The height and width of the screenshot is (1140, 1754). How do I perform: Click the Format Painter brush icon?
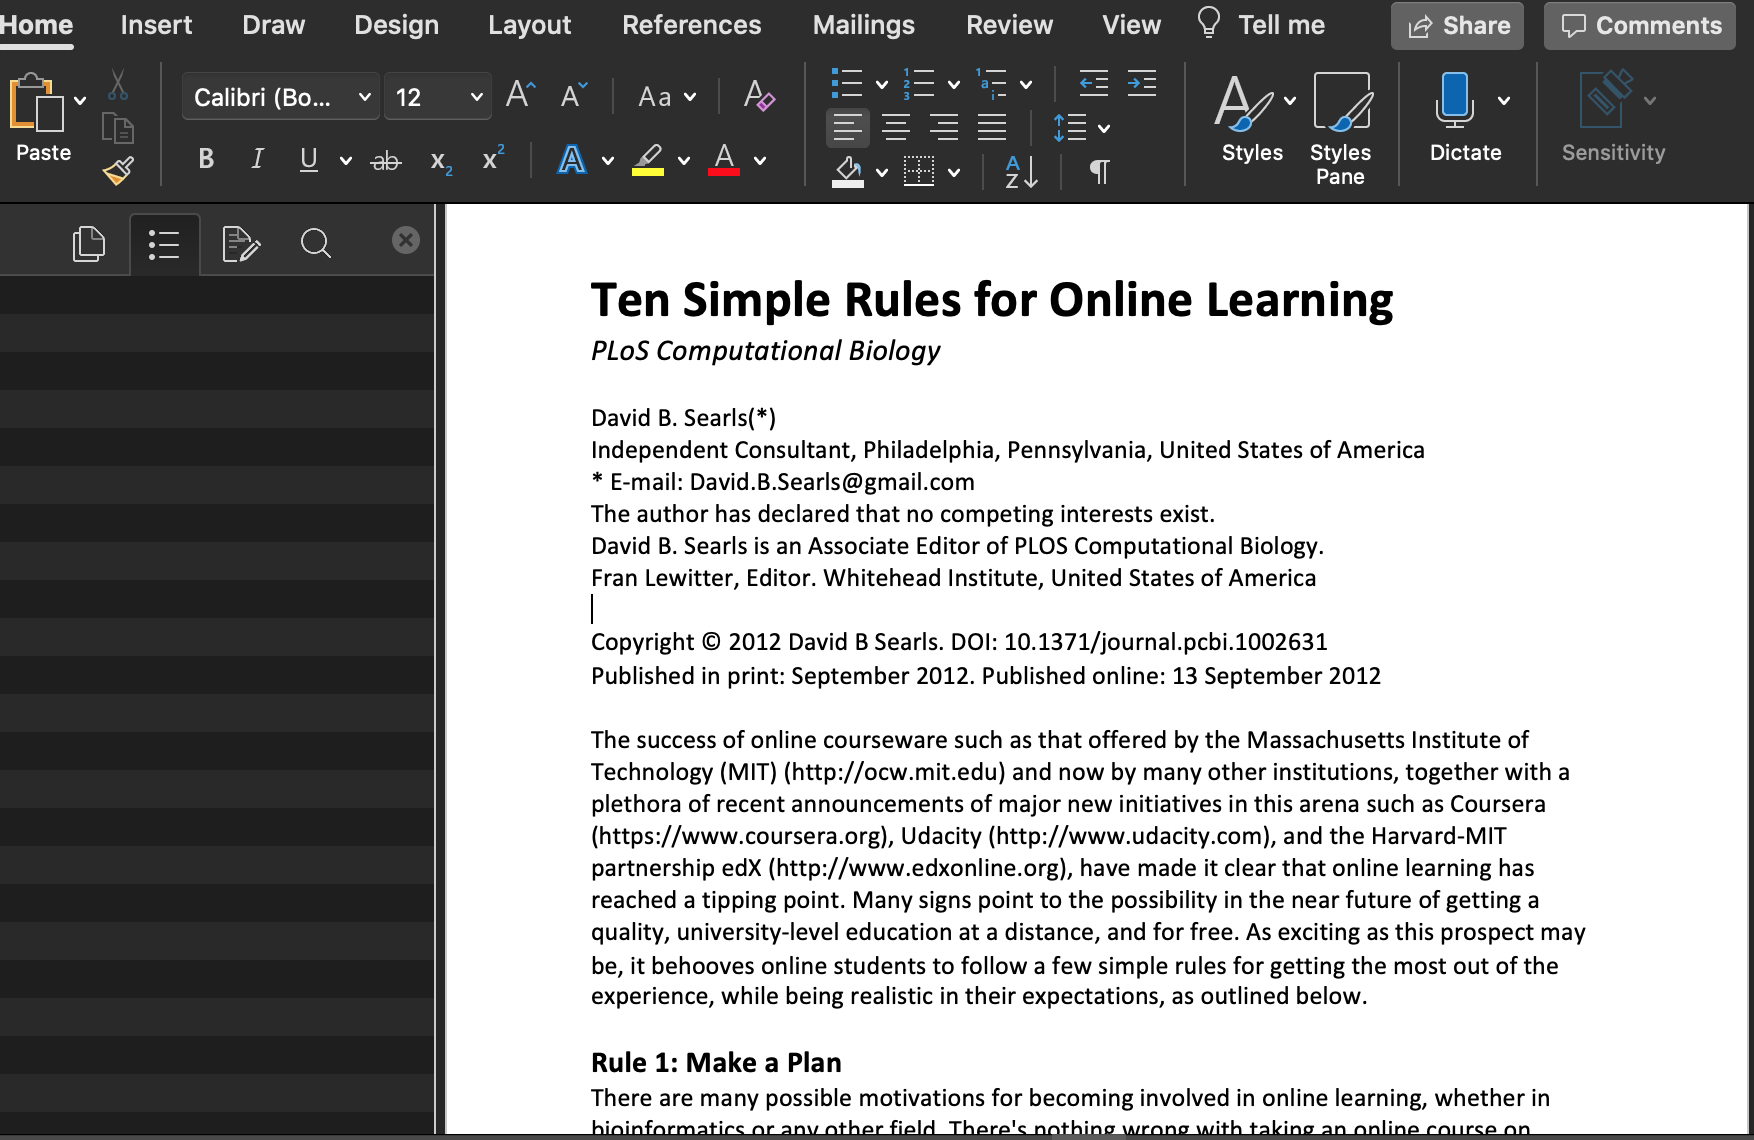[x=118, y=172]
